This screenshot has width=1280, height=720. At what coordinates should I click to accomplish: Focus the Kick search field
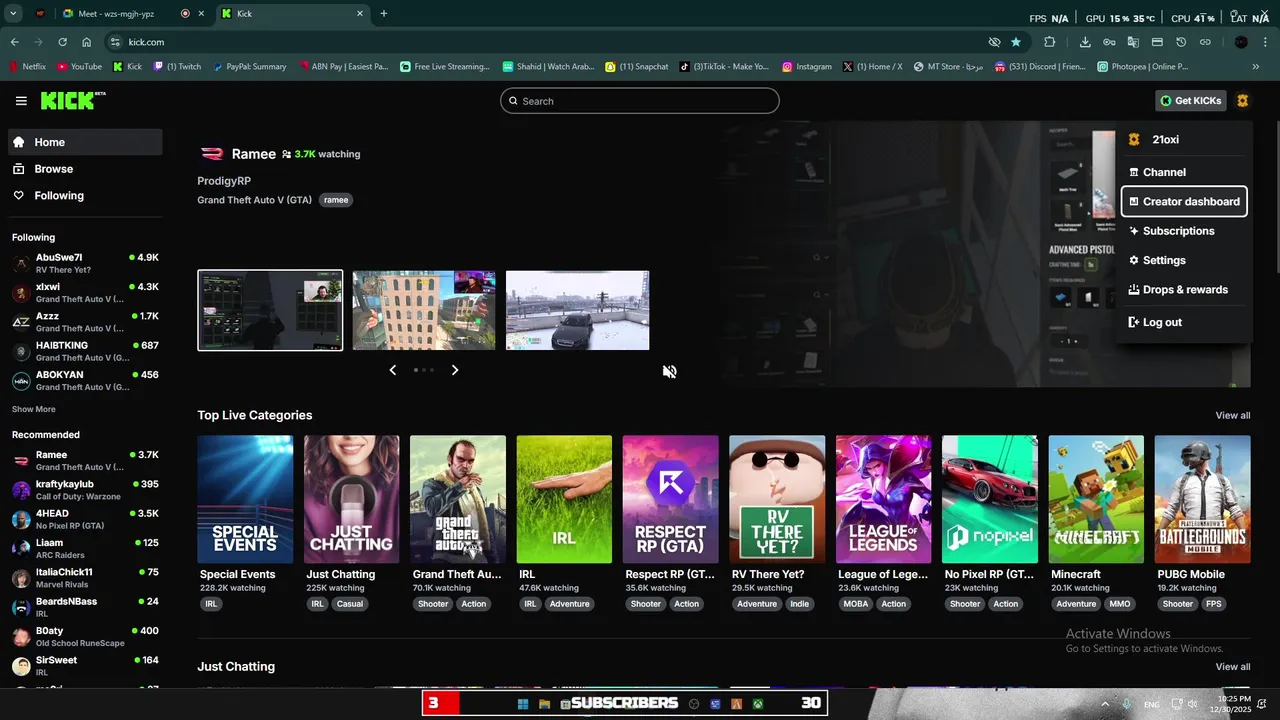[x=640, y=101]
